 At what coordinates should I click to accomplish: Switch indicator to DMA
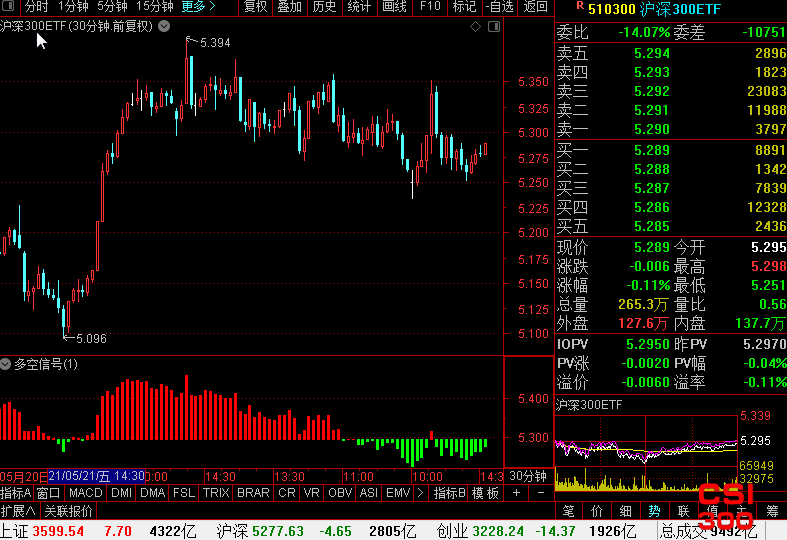pyautogui.click(x=153, y=493)
